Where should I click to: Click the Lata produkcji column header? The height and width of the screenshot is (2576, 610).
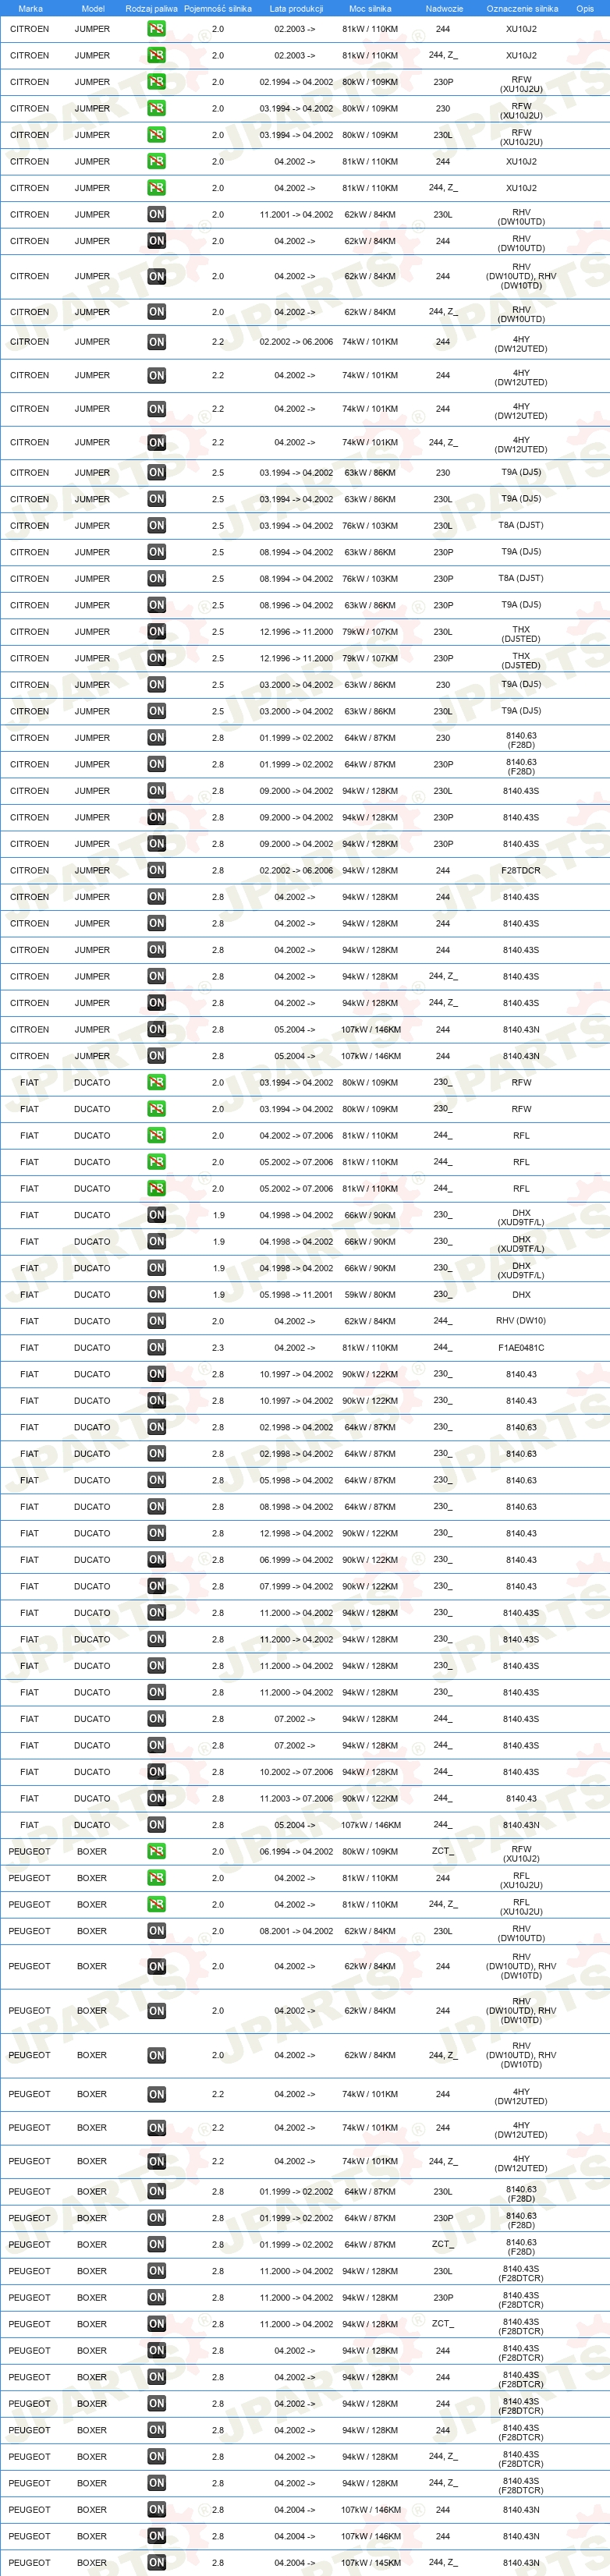coord(296,8)
